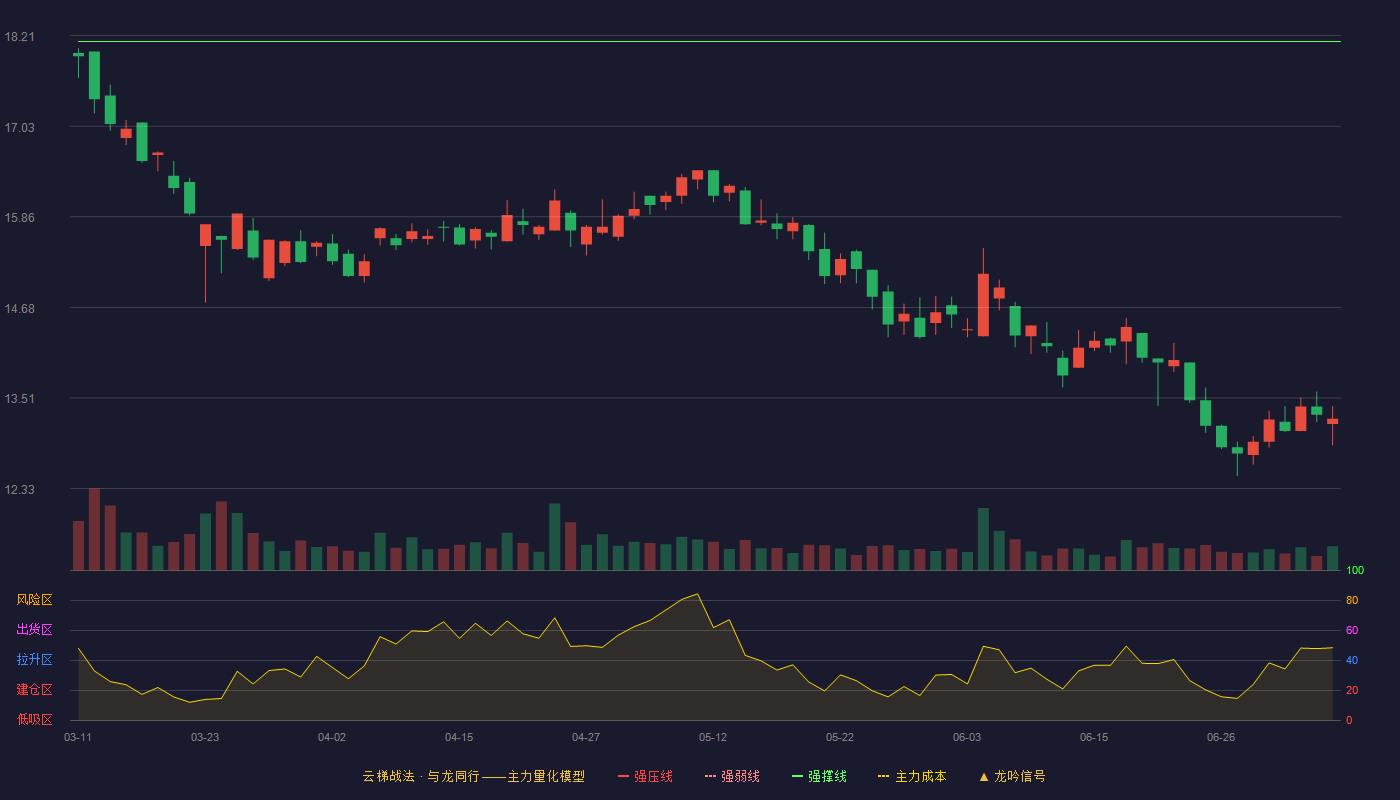Click the 18.21 price axis label
Image resolution: width=1400 pixels, height=800 pixels.
[19, 37]
